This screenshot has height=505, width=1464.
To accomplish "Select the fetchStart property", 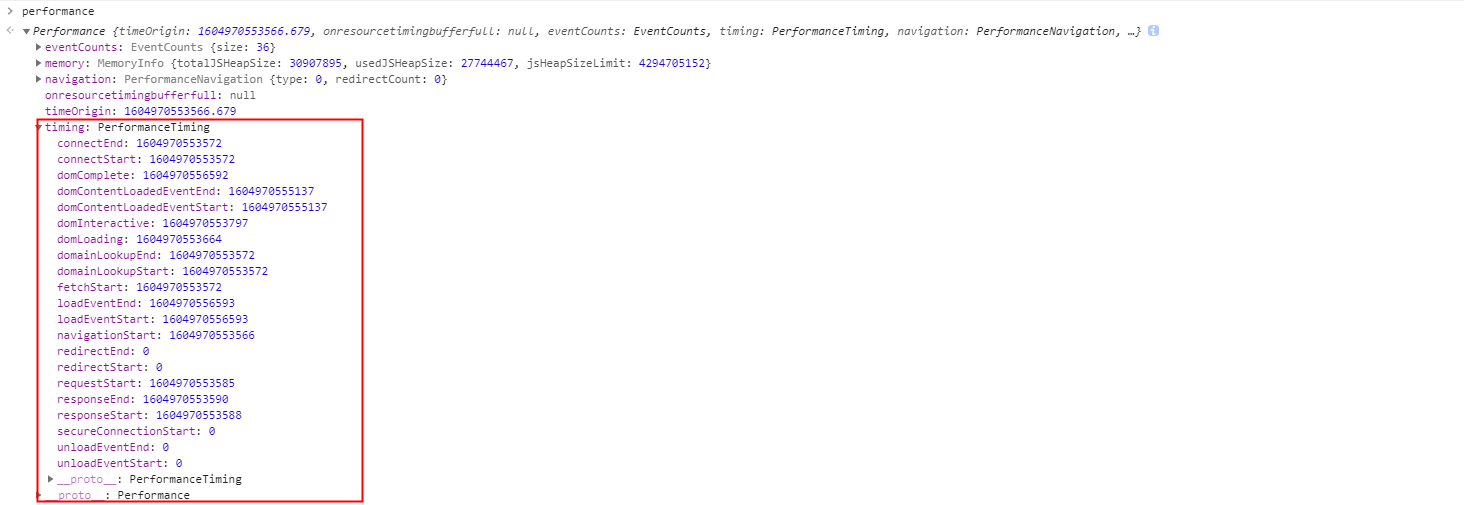I will (x=94, y=287).
